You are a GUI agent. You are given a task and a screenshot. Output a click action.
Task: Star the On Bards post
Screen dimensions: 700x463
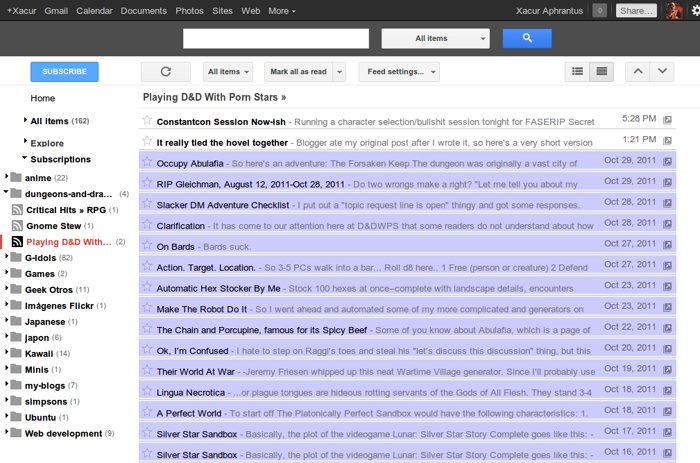(x=147, y=245)
